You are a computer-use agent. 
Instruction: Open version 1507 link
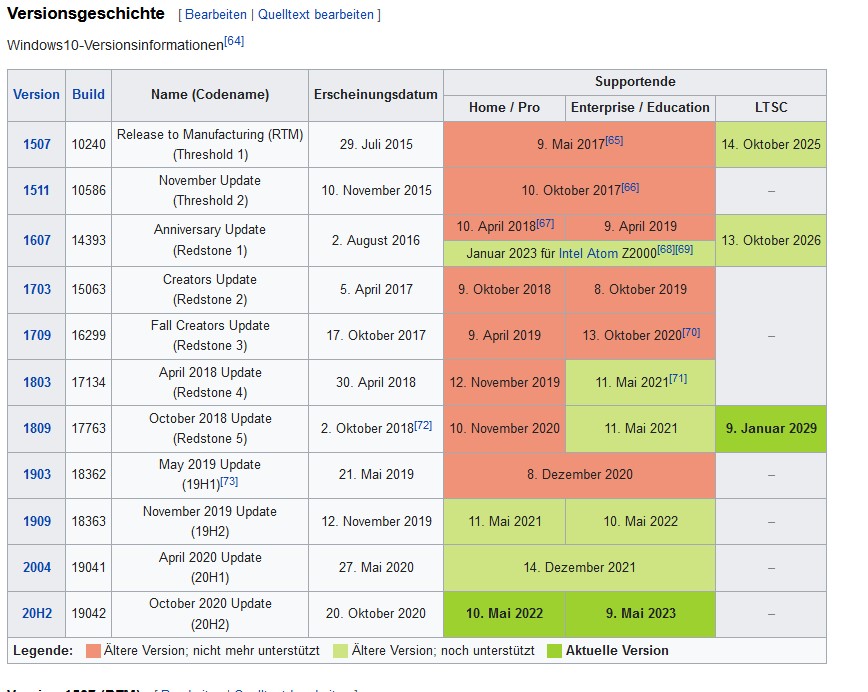point(37,144)
